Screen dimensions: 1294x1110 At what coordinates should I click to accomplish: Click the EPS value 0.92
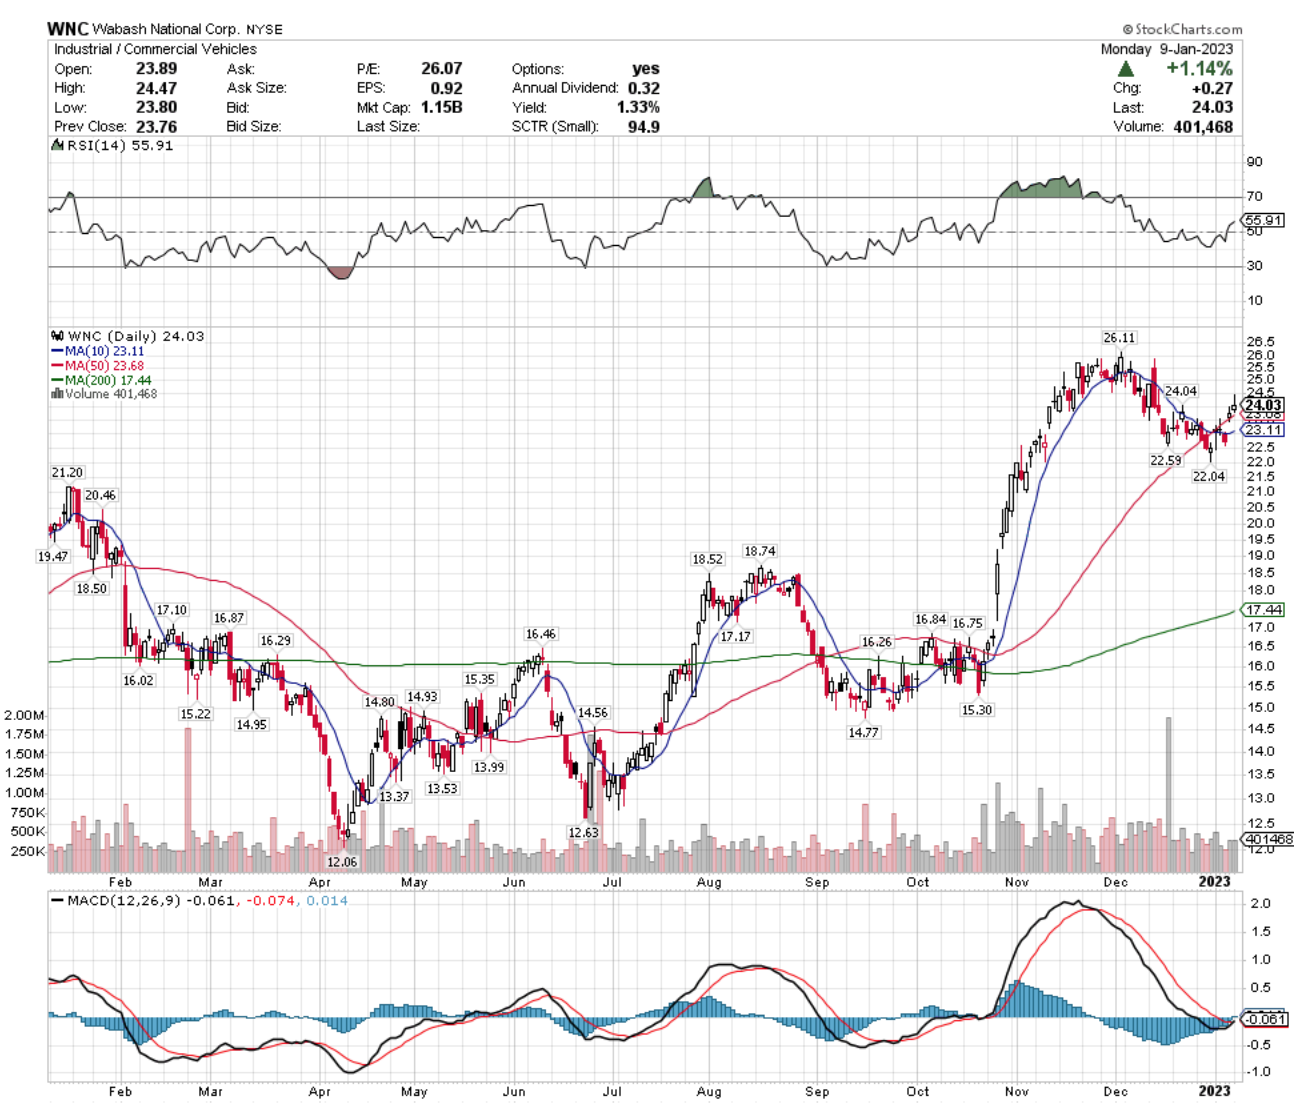pyautogui.click(x=446, y=88)
